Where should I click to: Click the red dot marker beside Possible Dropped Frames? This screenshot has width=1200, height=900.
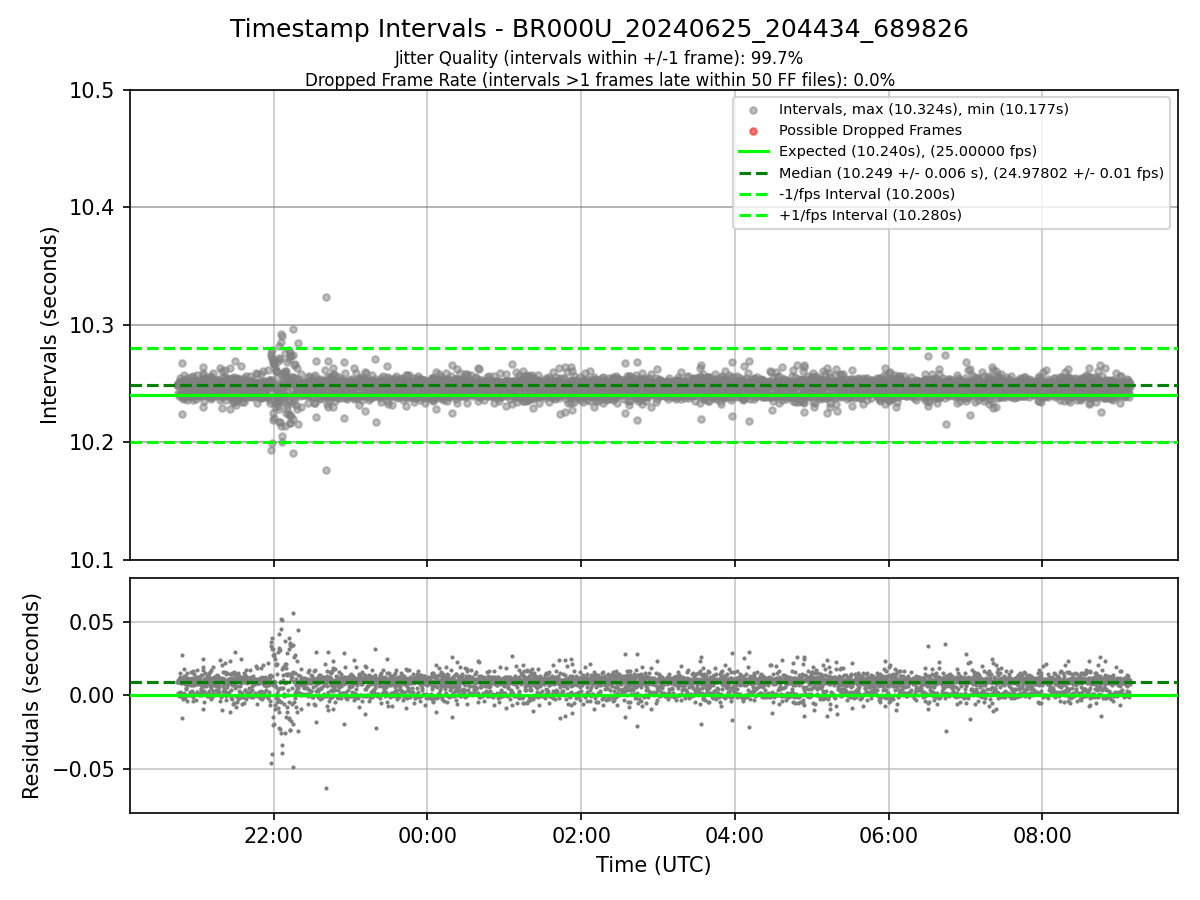754,131
